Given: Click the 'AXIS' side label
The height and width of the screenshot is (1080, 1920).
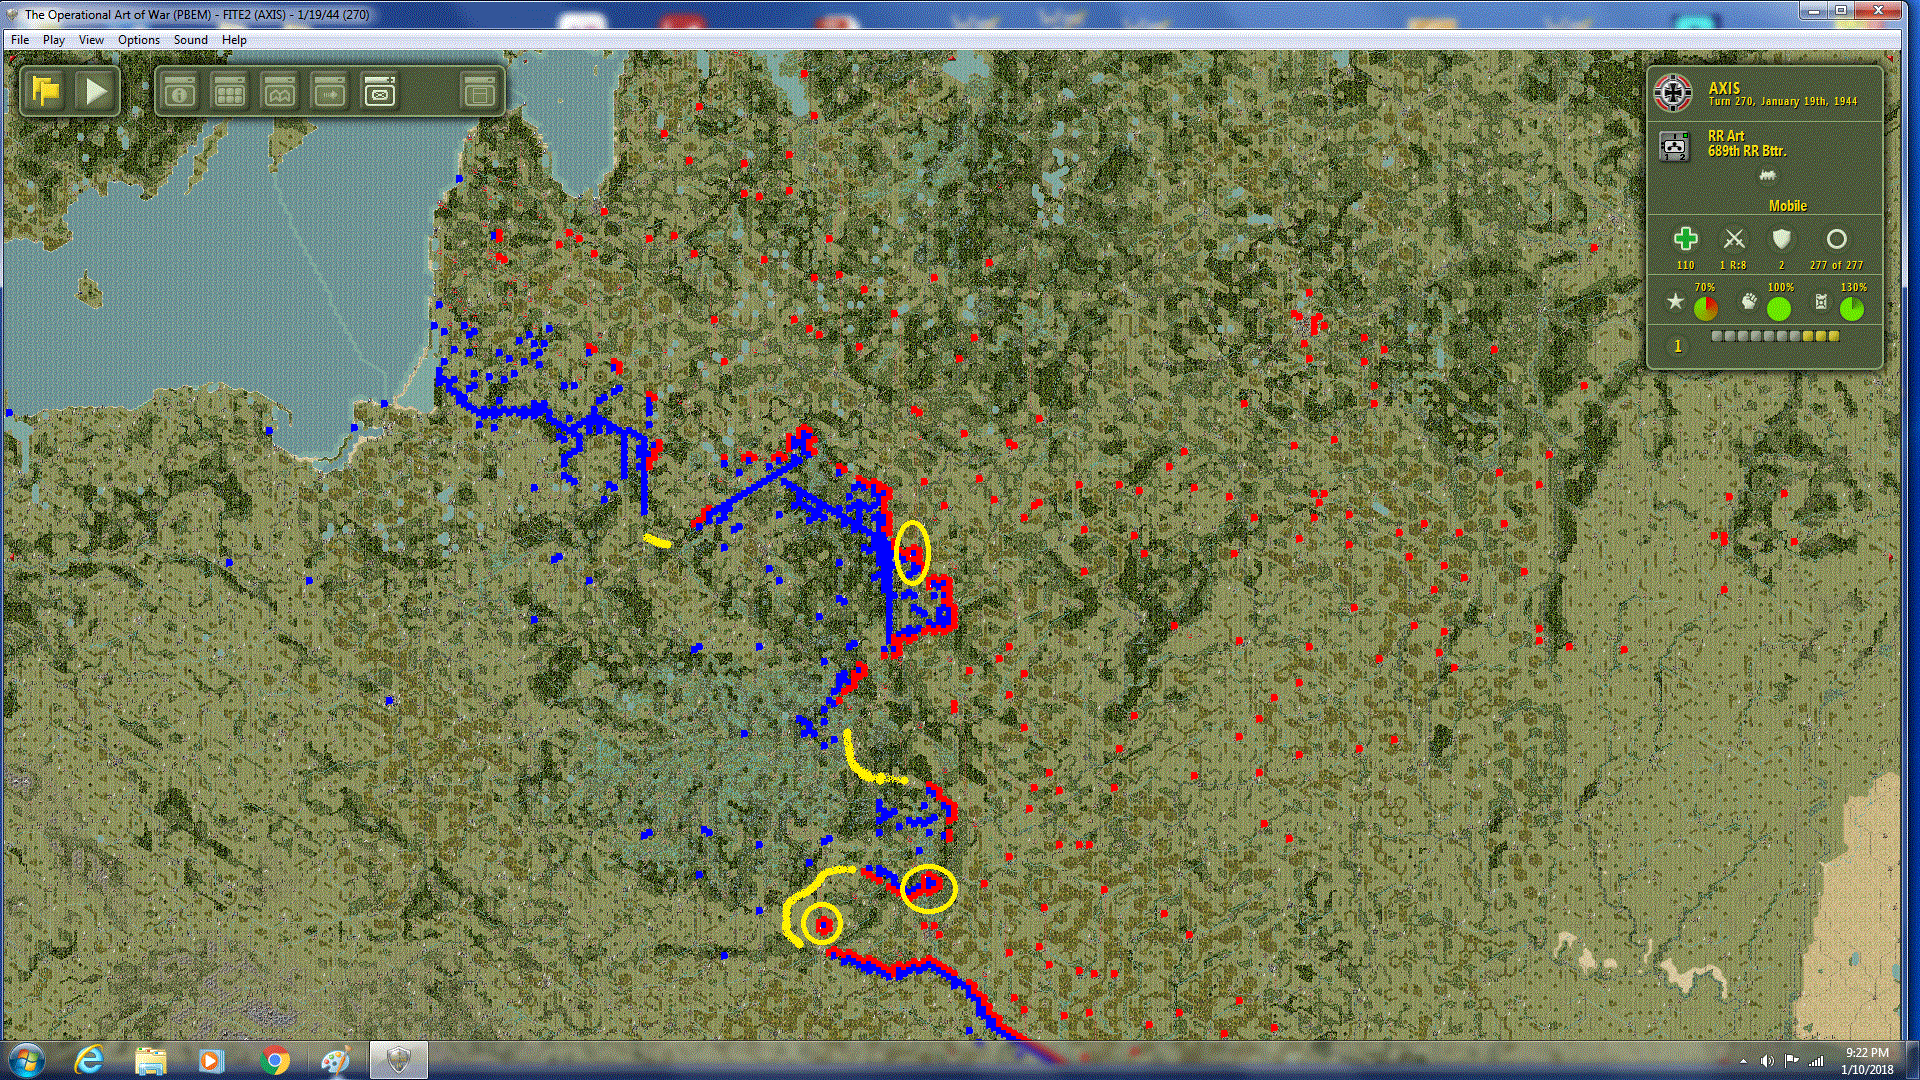Looking at the screenshot, I should coord(1724,88).
